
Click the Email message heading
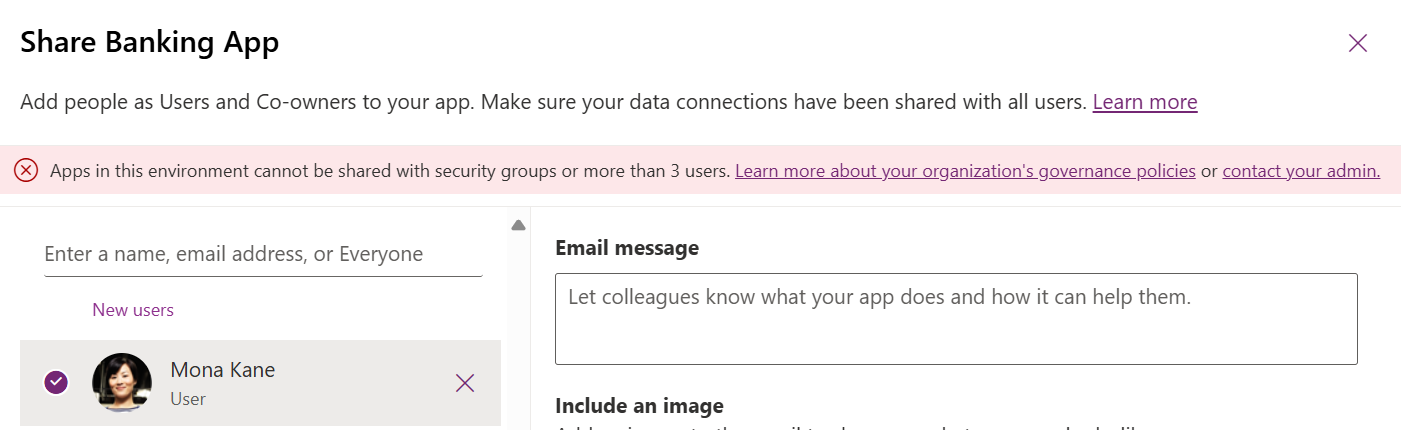coord(627,248)
